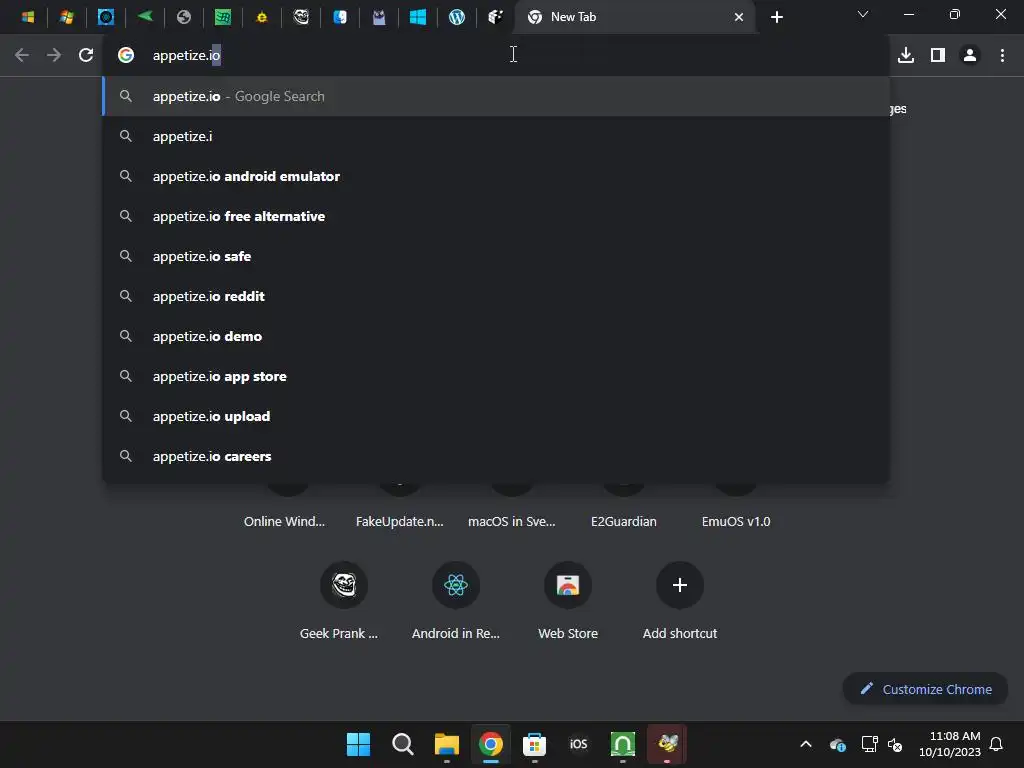Choose 'appetize.io reddit' suggestion
This screenshot has height=768, width=1024.
click(496, 296)
